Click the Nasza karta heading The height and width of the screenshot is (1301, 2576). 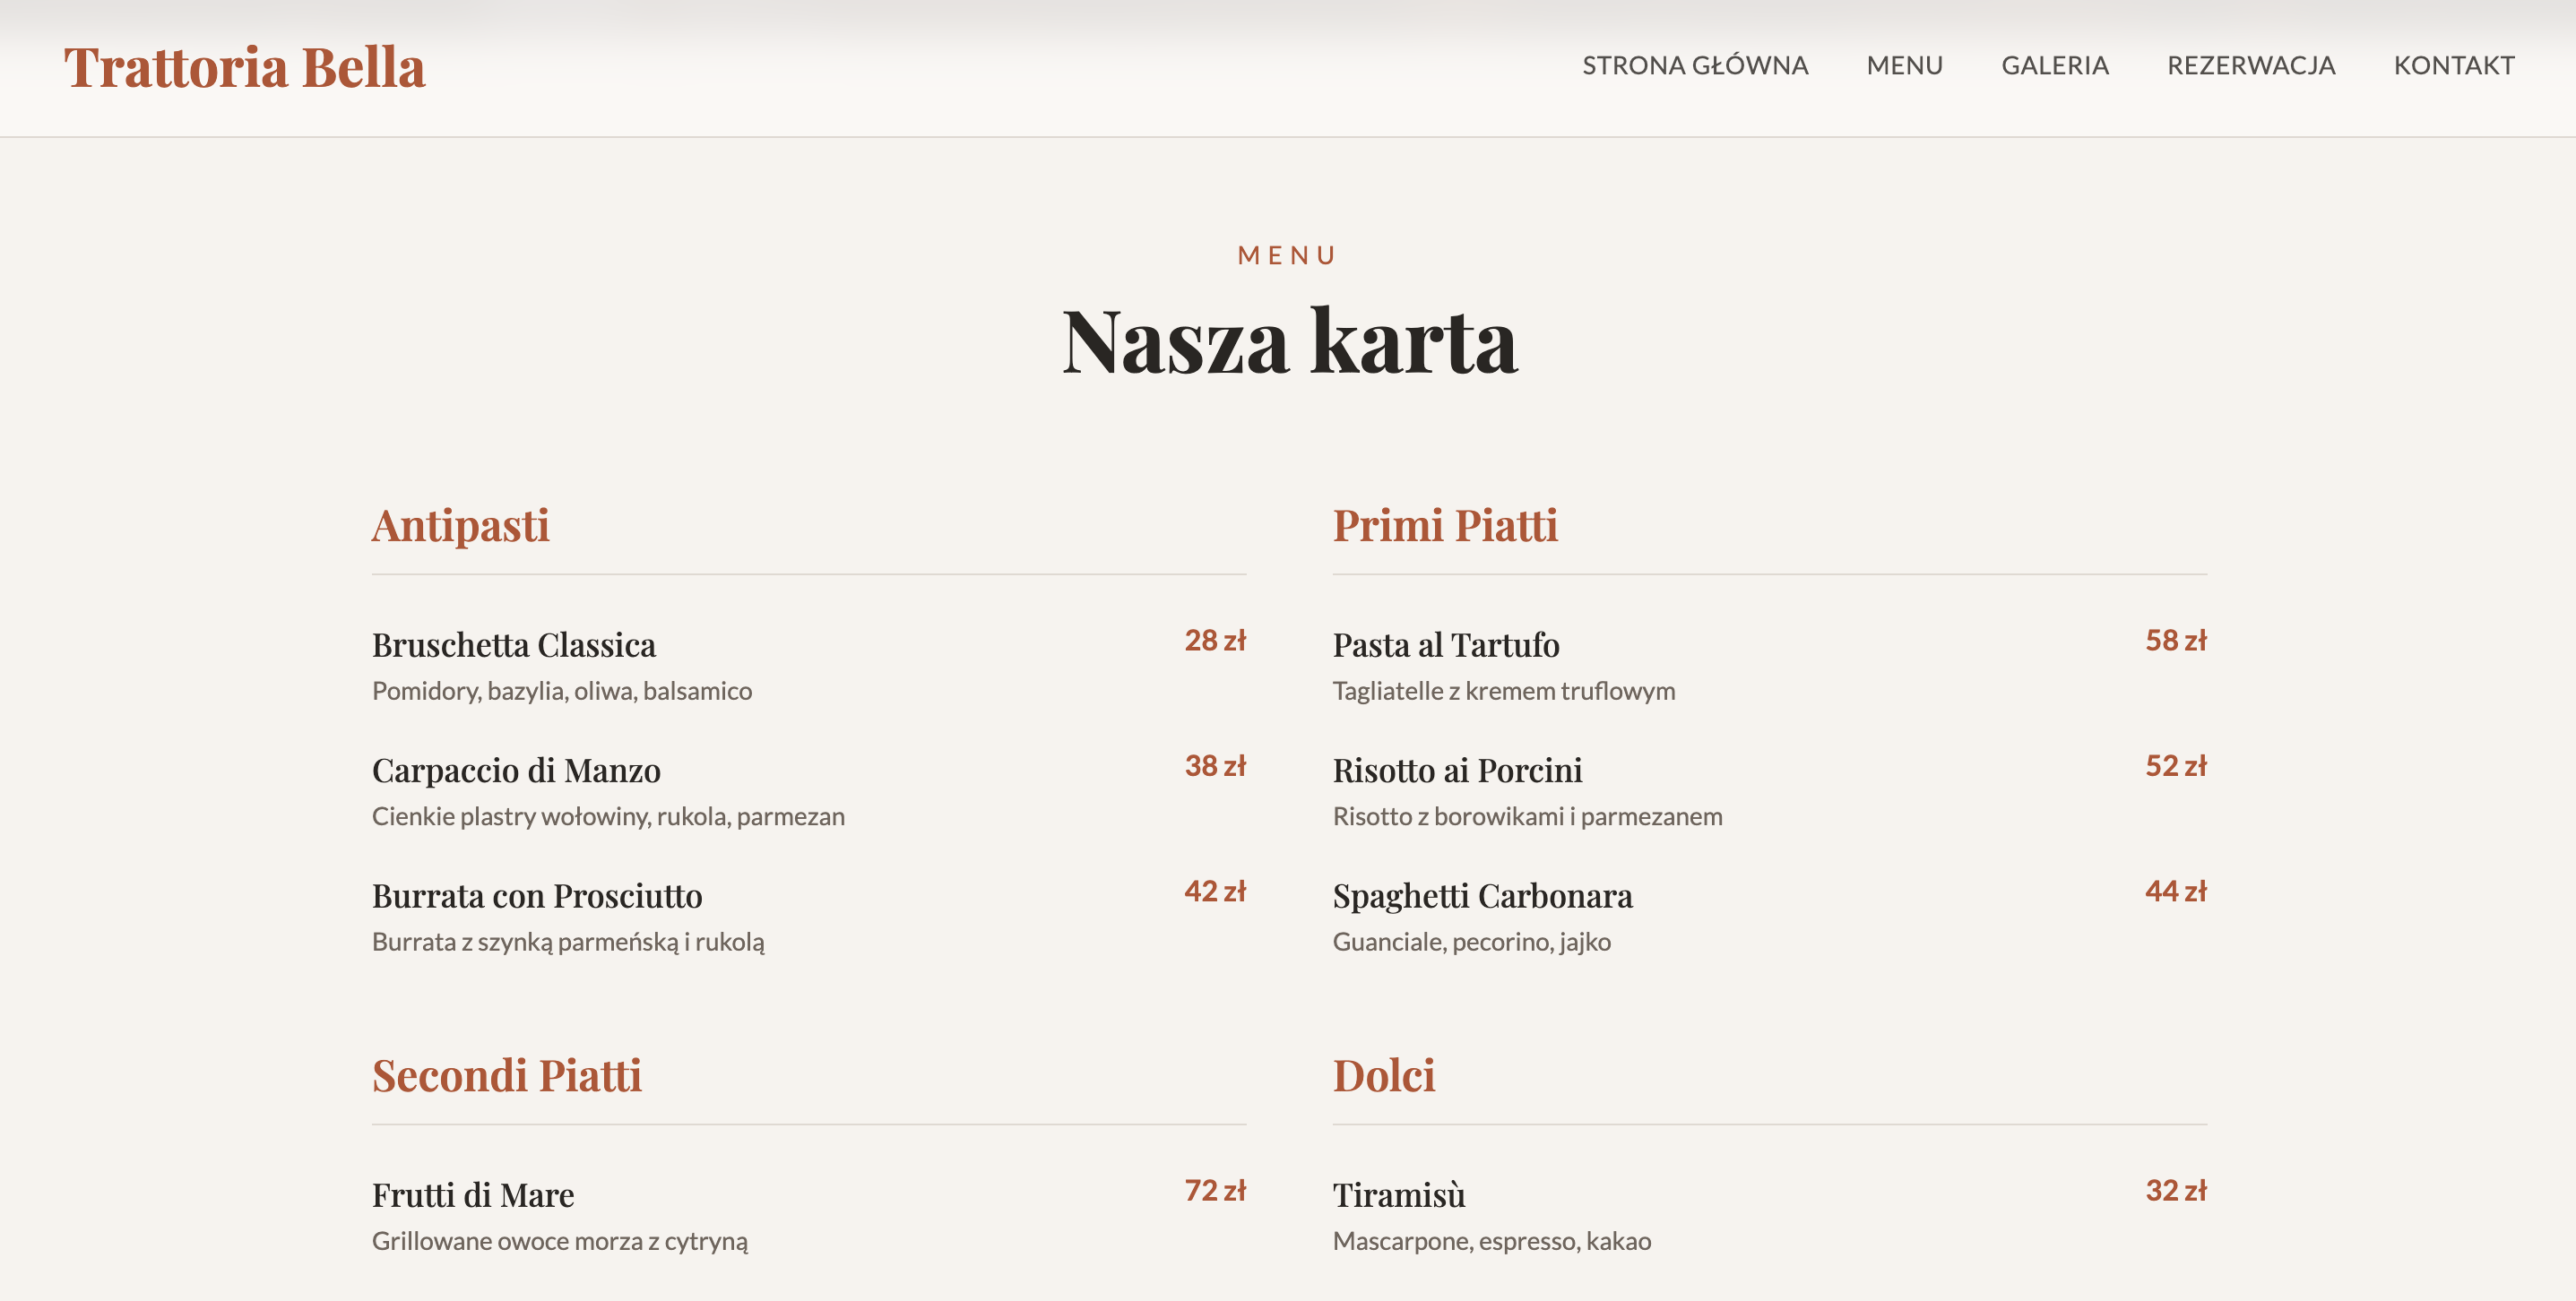[x=1289, y=342]
